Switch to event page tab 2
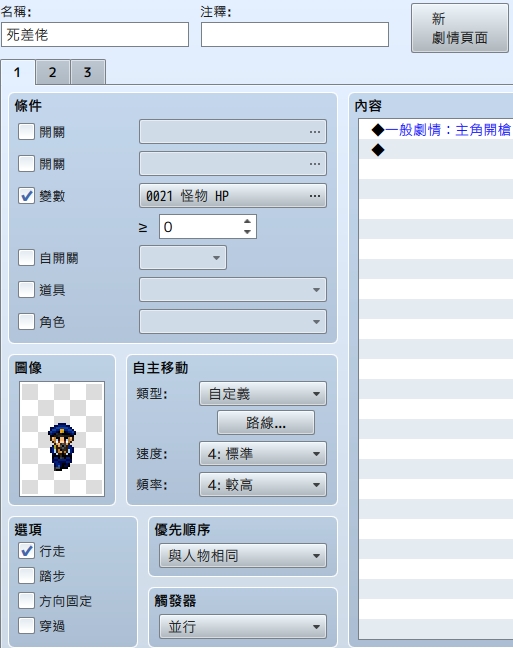This screenshot has width=513, height=648. tap(52, 72)
